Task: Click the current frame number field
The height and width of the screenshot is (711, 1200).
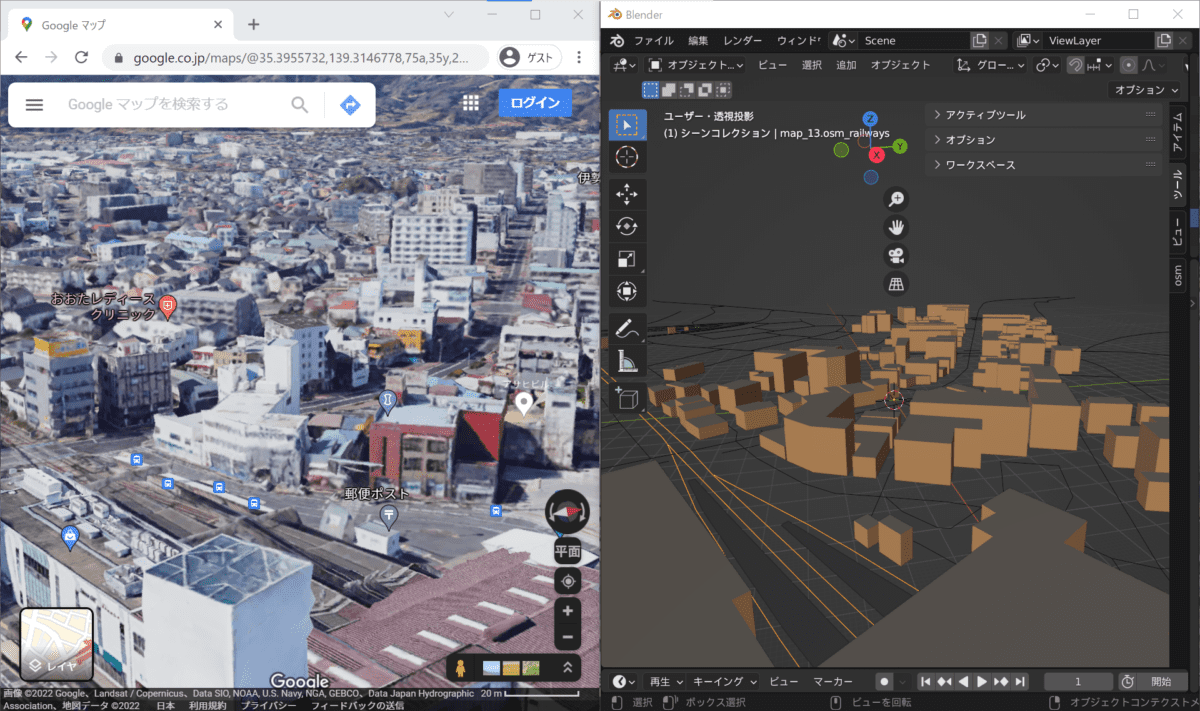Action: pyautogui.click(x=1077, y=681)
